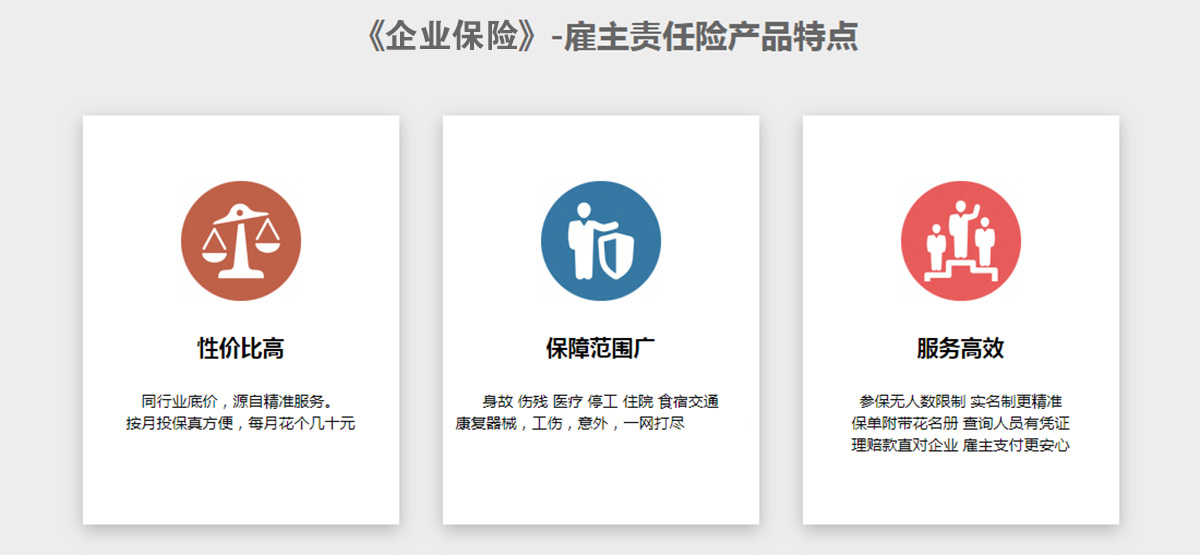Viewport: 1200px width, 555px height.
Task: Click the word 身故 in coverage list
Action: 497,401
